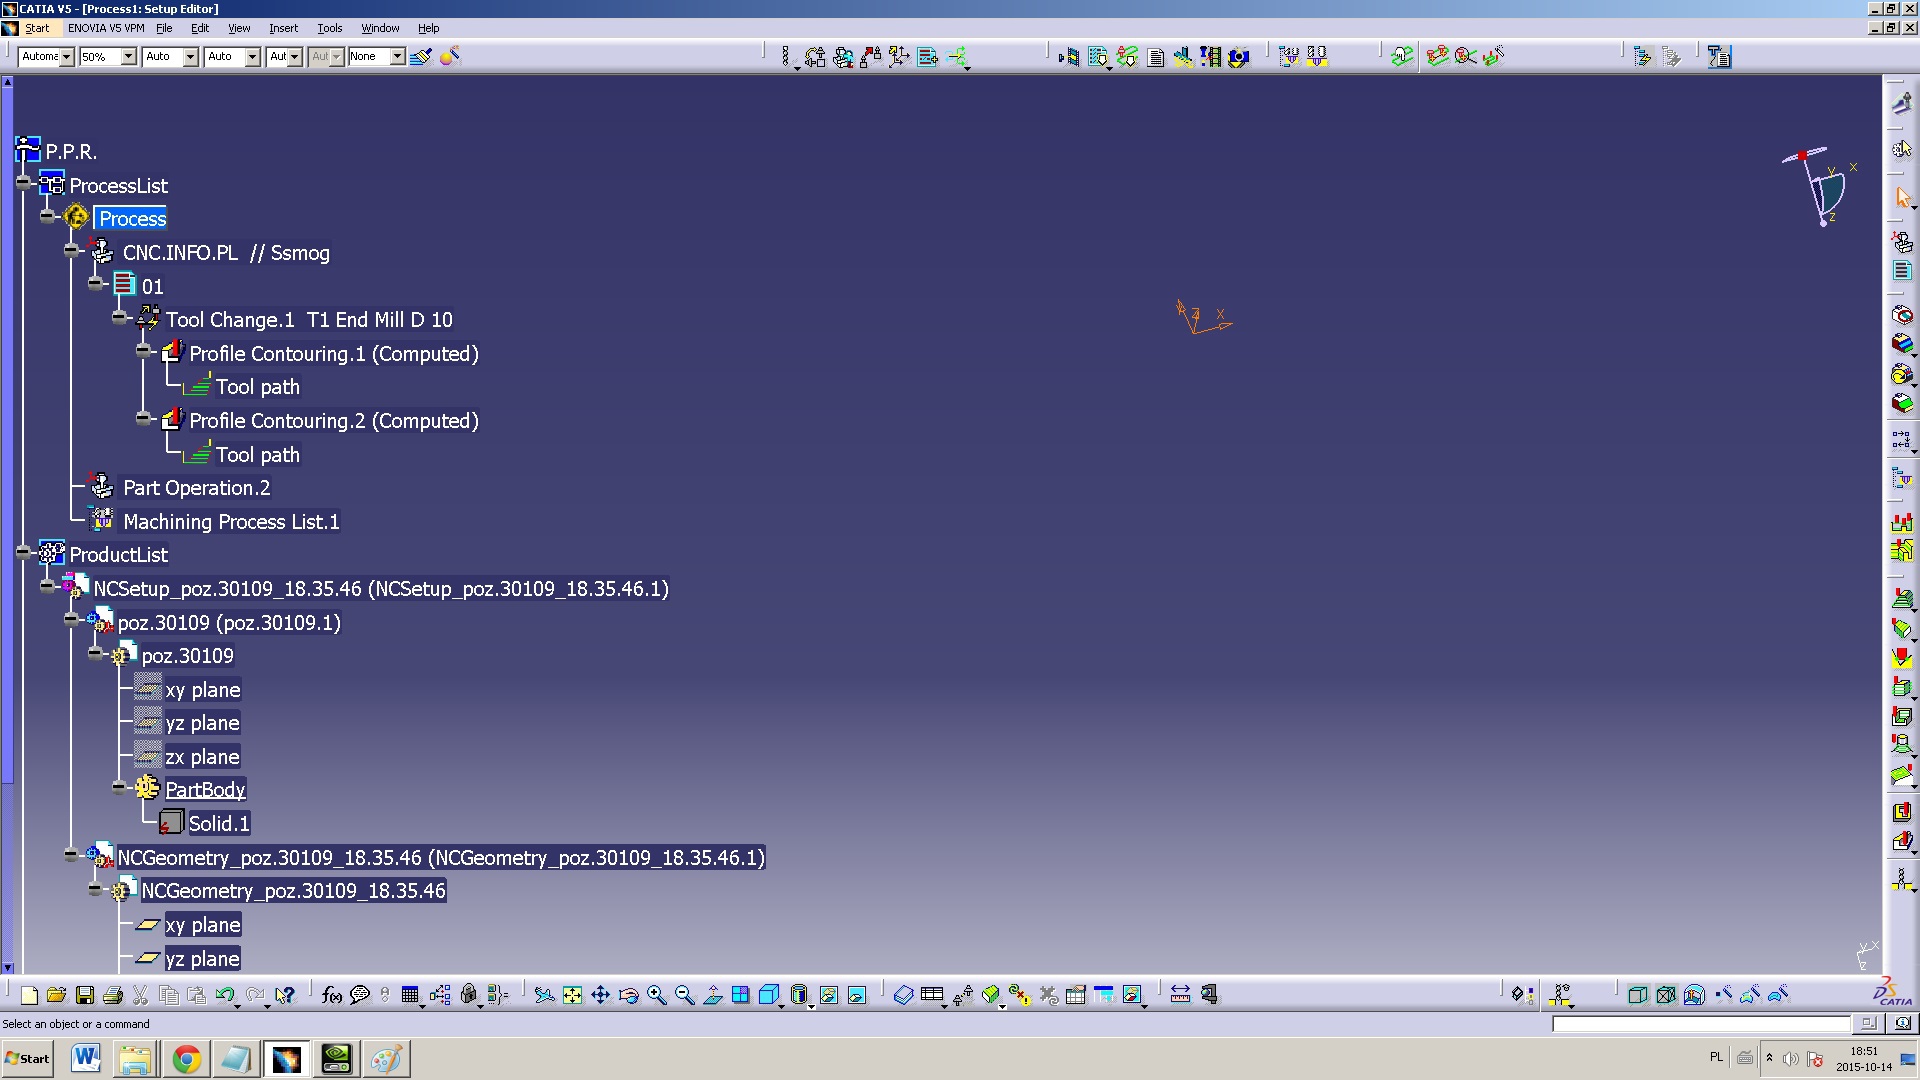Open the Start menu in menu bar
This screenshot has width=1920, height=1080.
(37, 28)
